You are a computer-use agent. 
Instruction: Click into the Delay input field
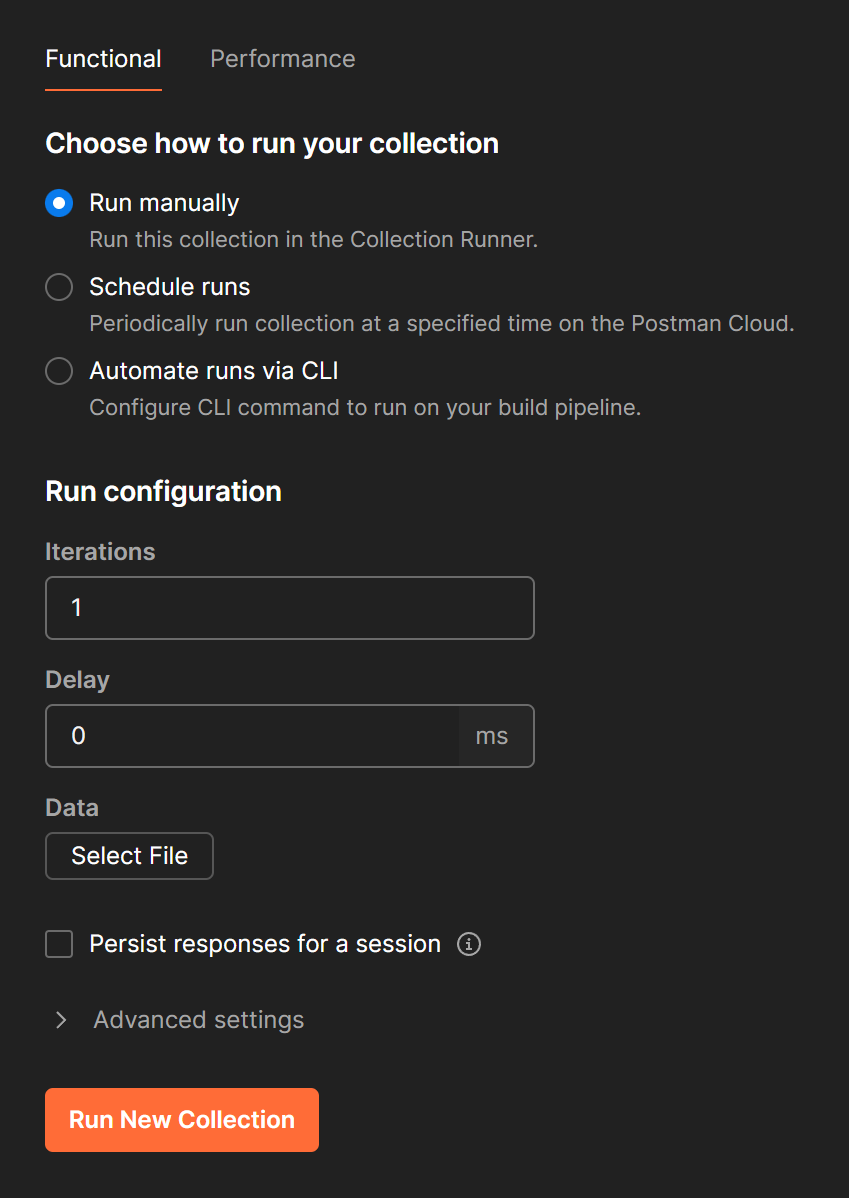252,736
